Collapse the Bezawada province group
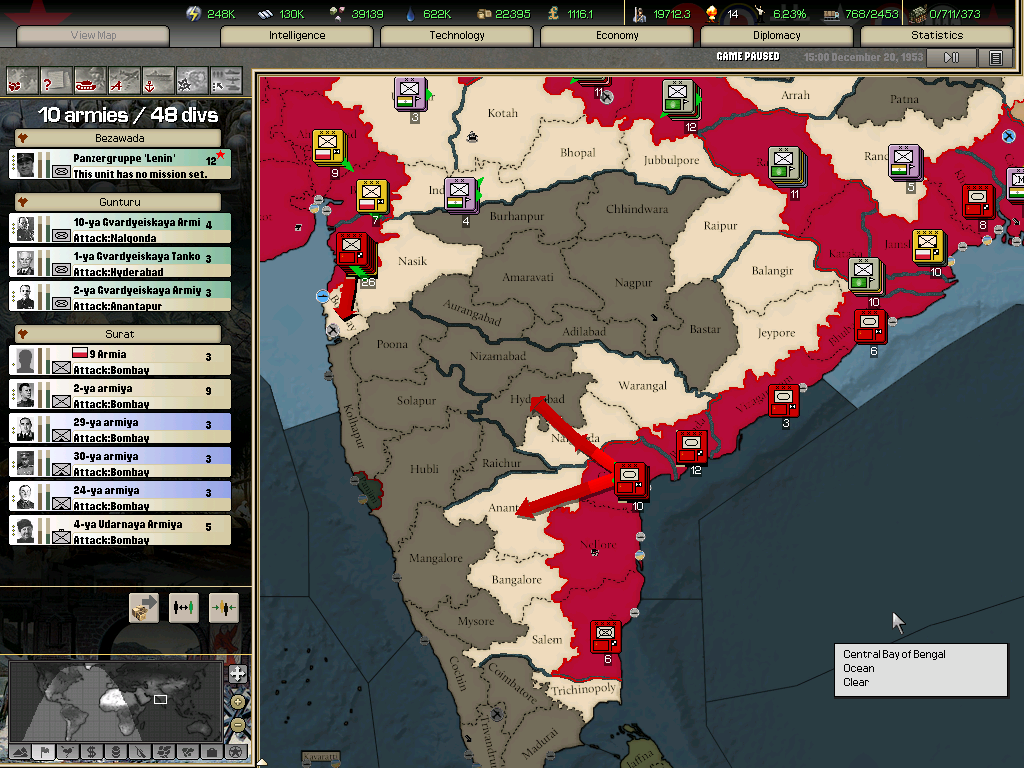The image size is (1024, 768). click(22, 137)
